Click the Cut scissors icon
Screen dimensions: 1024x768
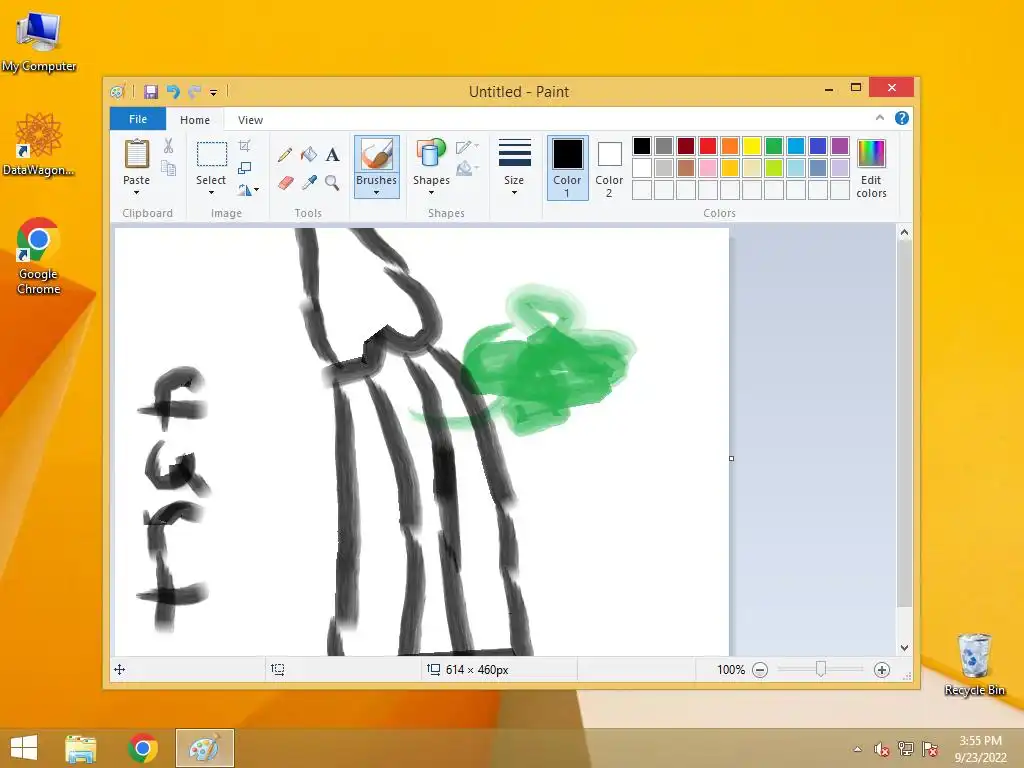(x=168, y=146)
